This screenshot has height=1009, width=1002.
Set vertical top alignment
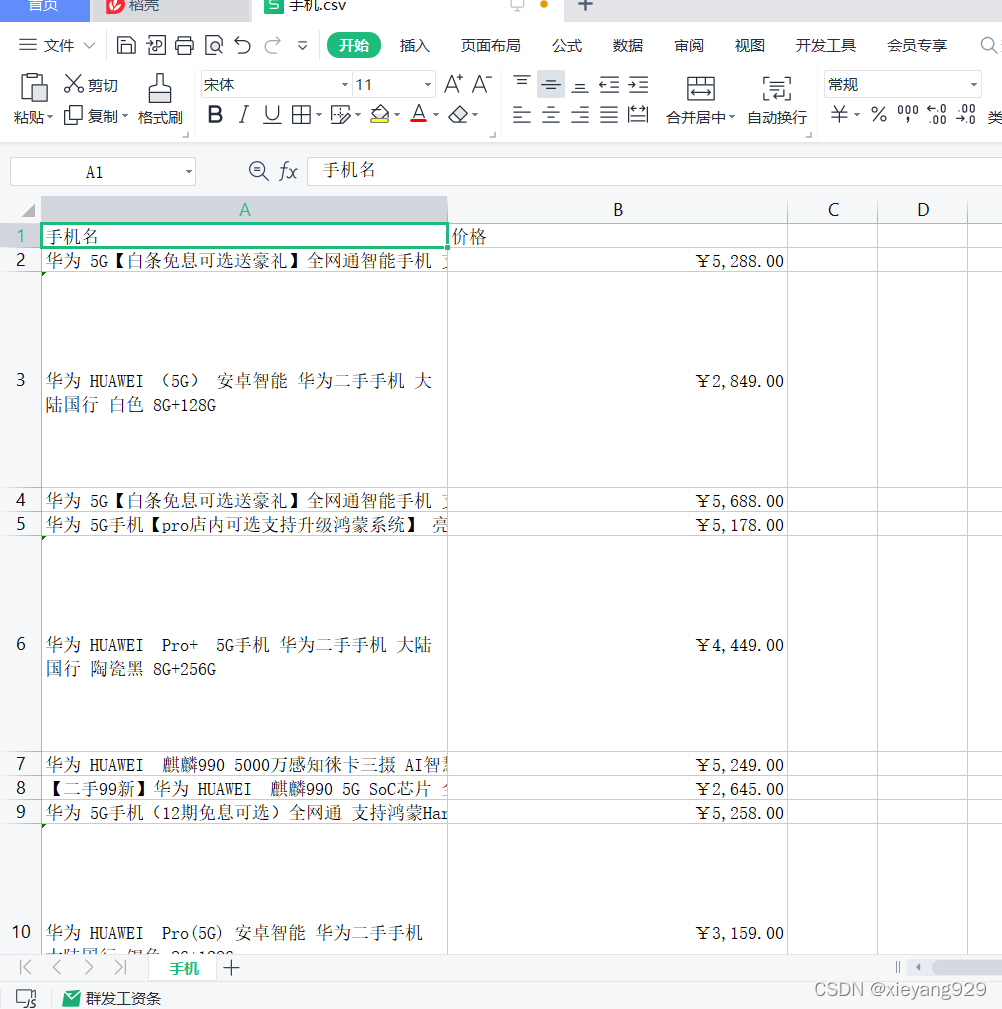pos(521,84)
